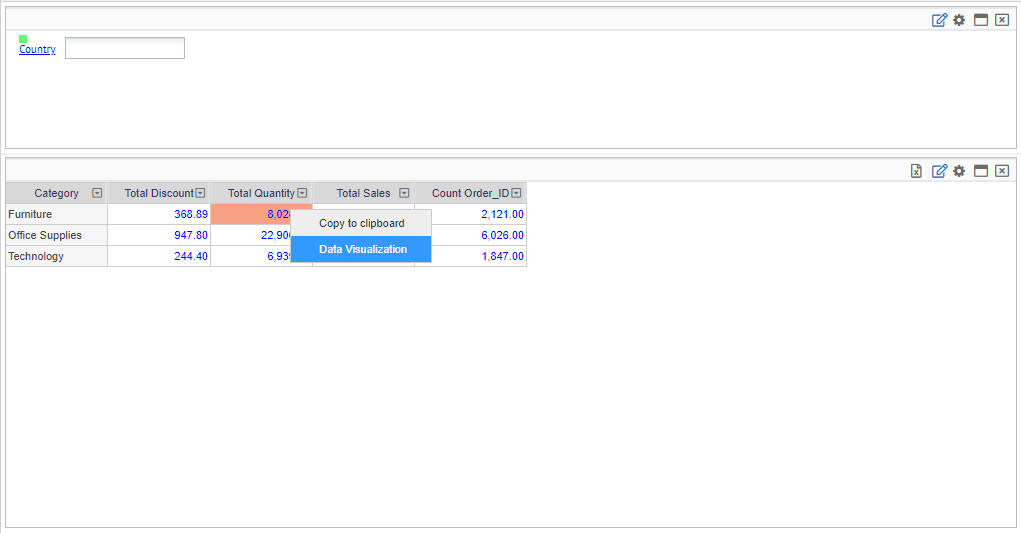
Task: Close the data table panel
Action: click(x=1002, y=171)
